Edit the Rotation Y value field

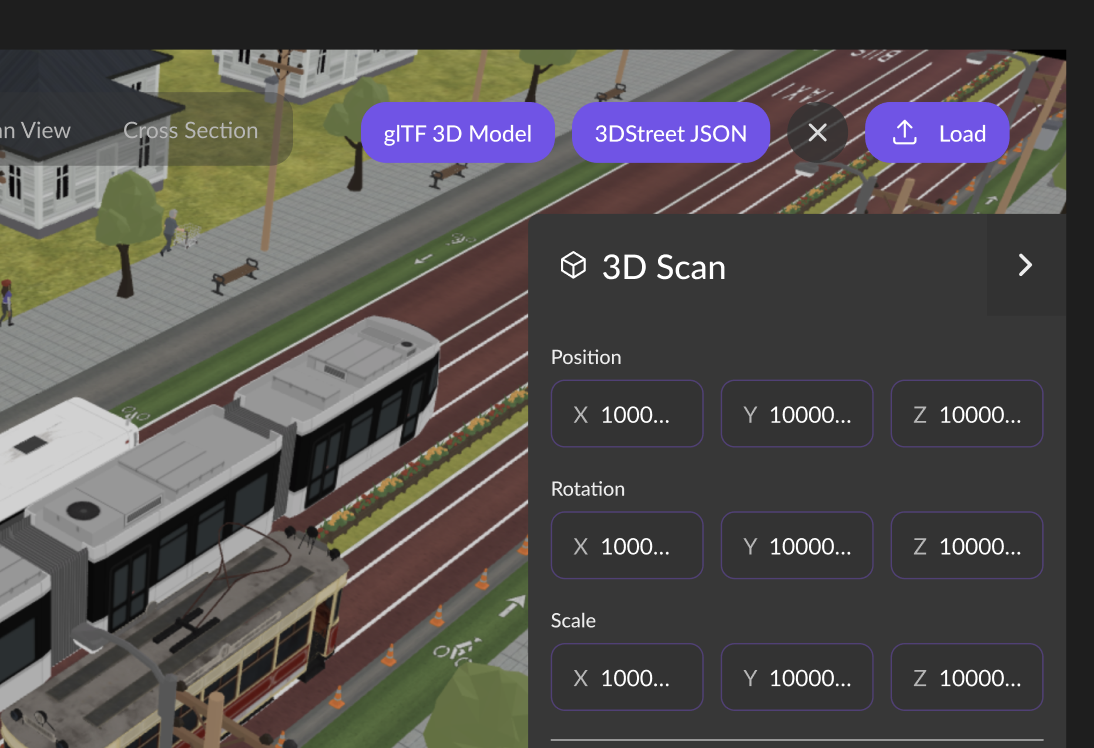click(796, 545)
